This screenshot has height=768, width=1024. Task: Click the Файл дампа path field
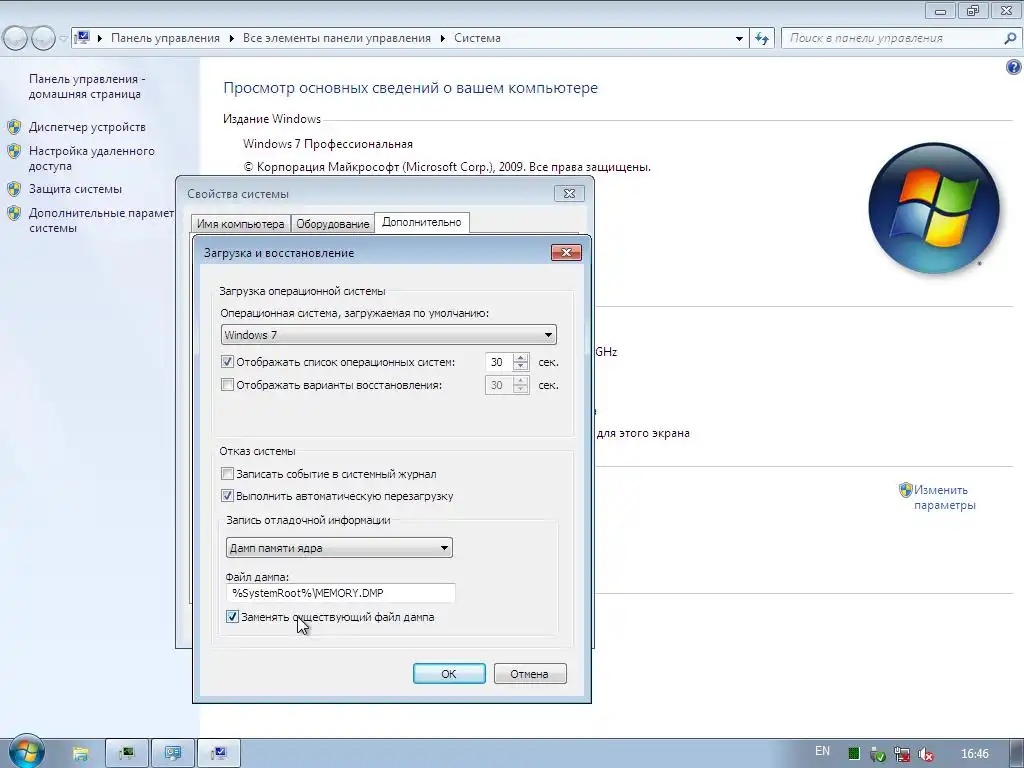[x=340, y=593]
